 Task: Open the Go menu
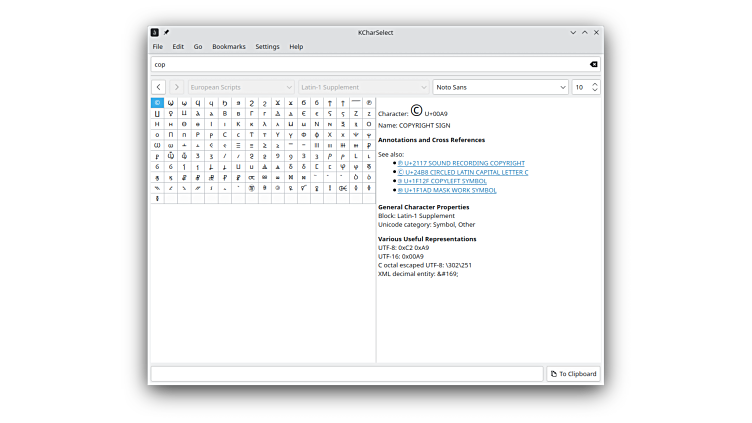click(198, 47)
